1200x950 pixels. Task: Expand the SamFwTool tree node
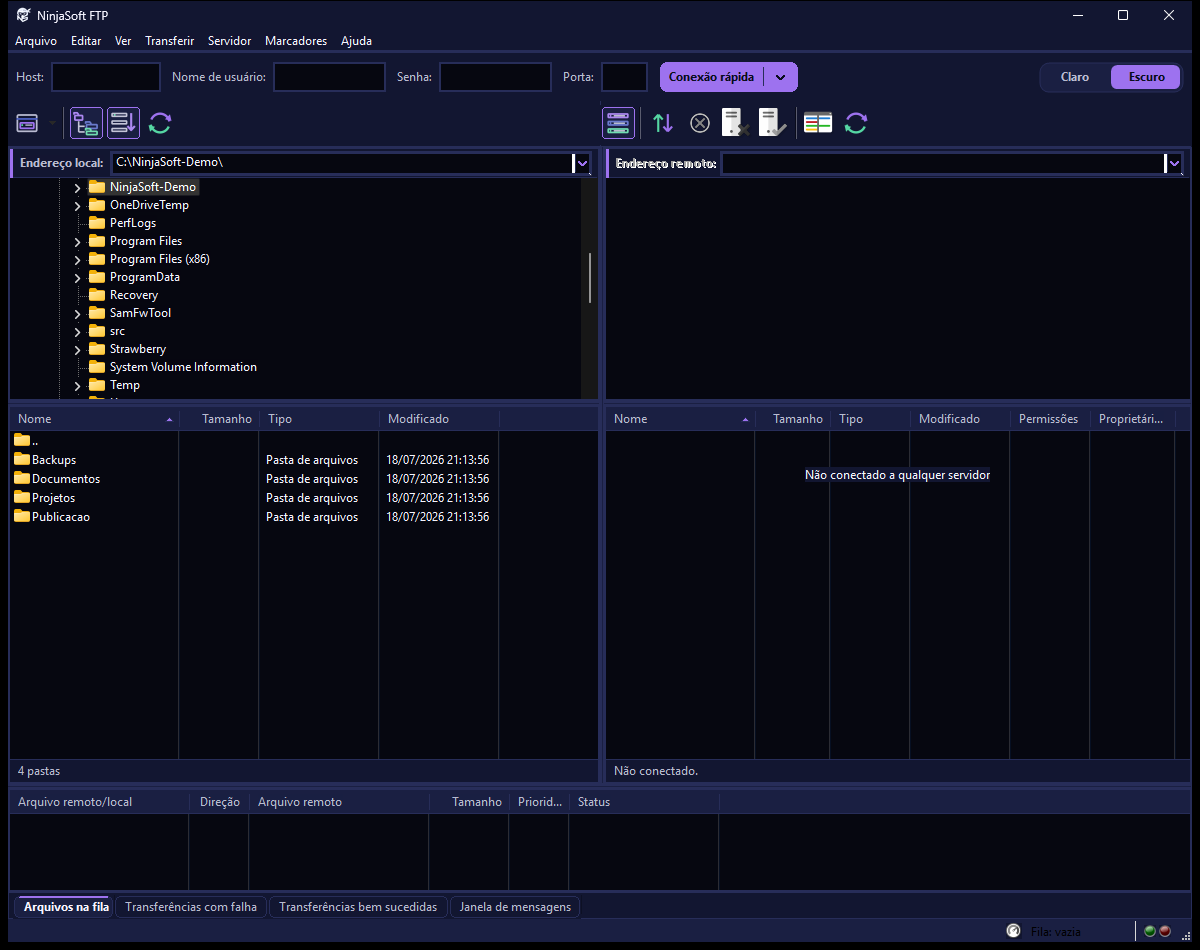click(x=77, y=313)
